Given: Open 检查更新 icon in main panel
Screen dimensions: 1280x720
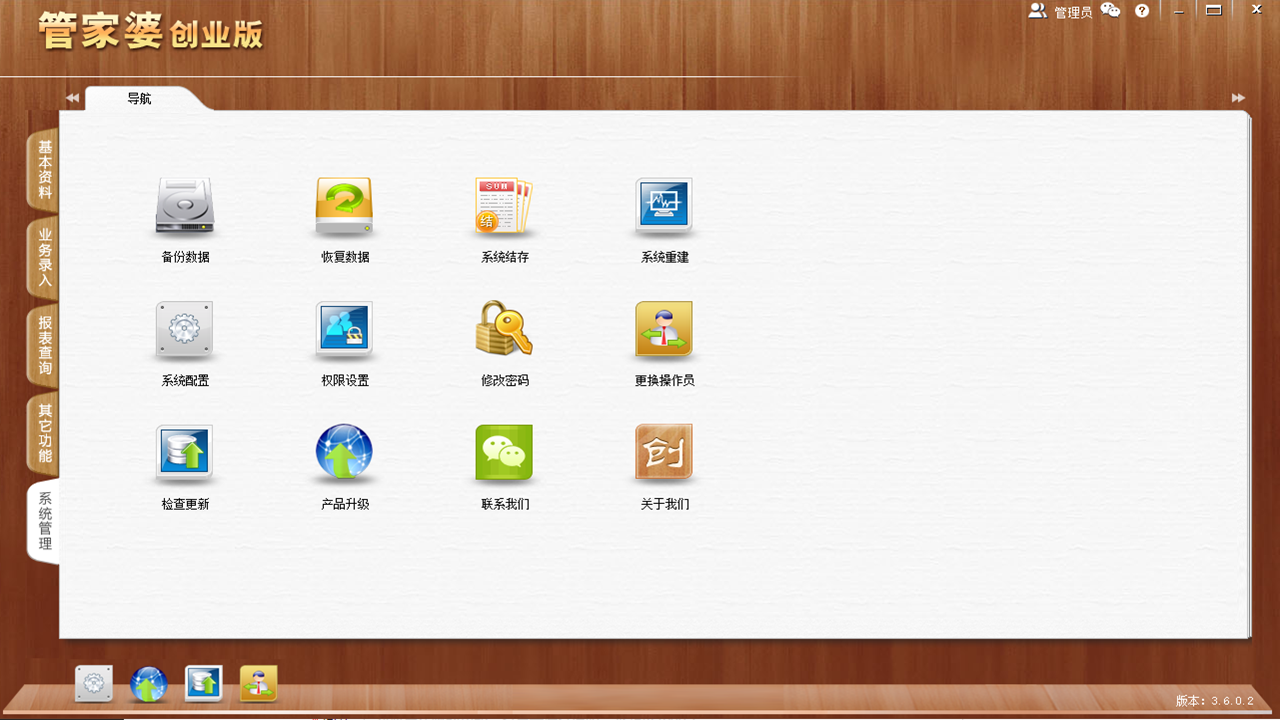Looking at the screenshot, I should [x=185, y=454].
